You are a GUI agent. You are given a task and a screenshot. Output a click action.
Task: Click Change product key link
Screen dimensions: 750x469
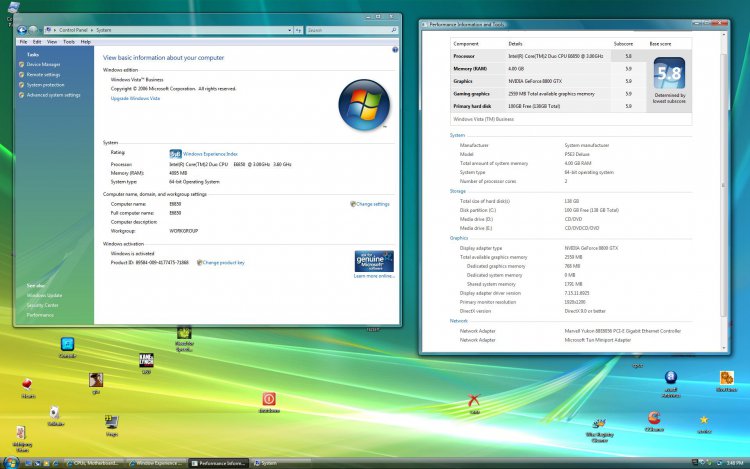point(223,262)
